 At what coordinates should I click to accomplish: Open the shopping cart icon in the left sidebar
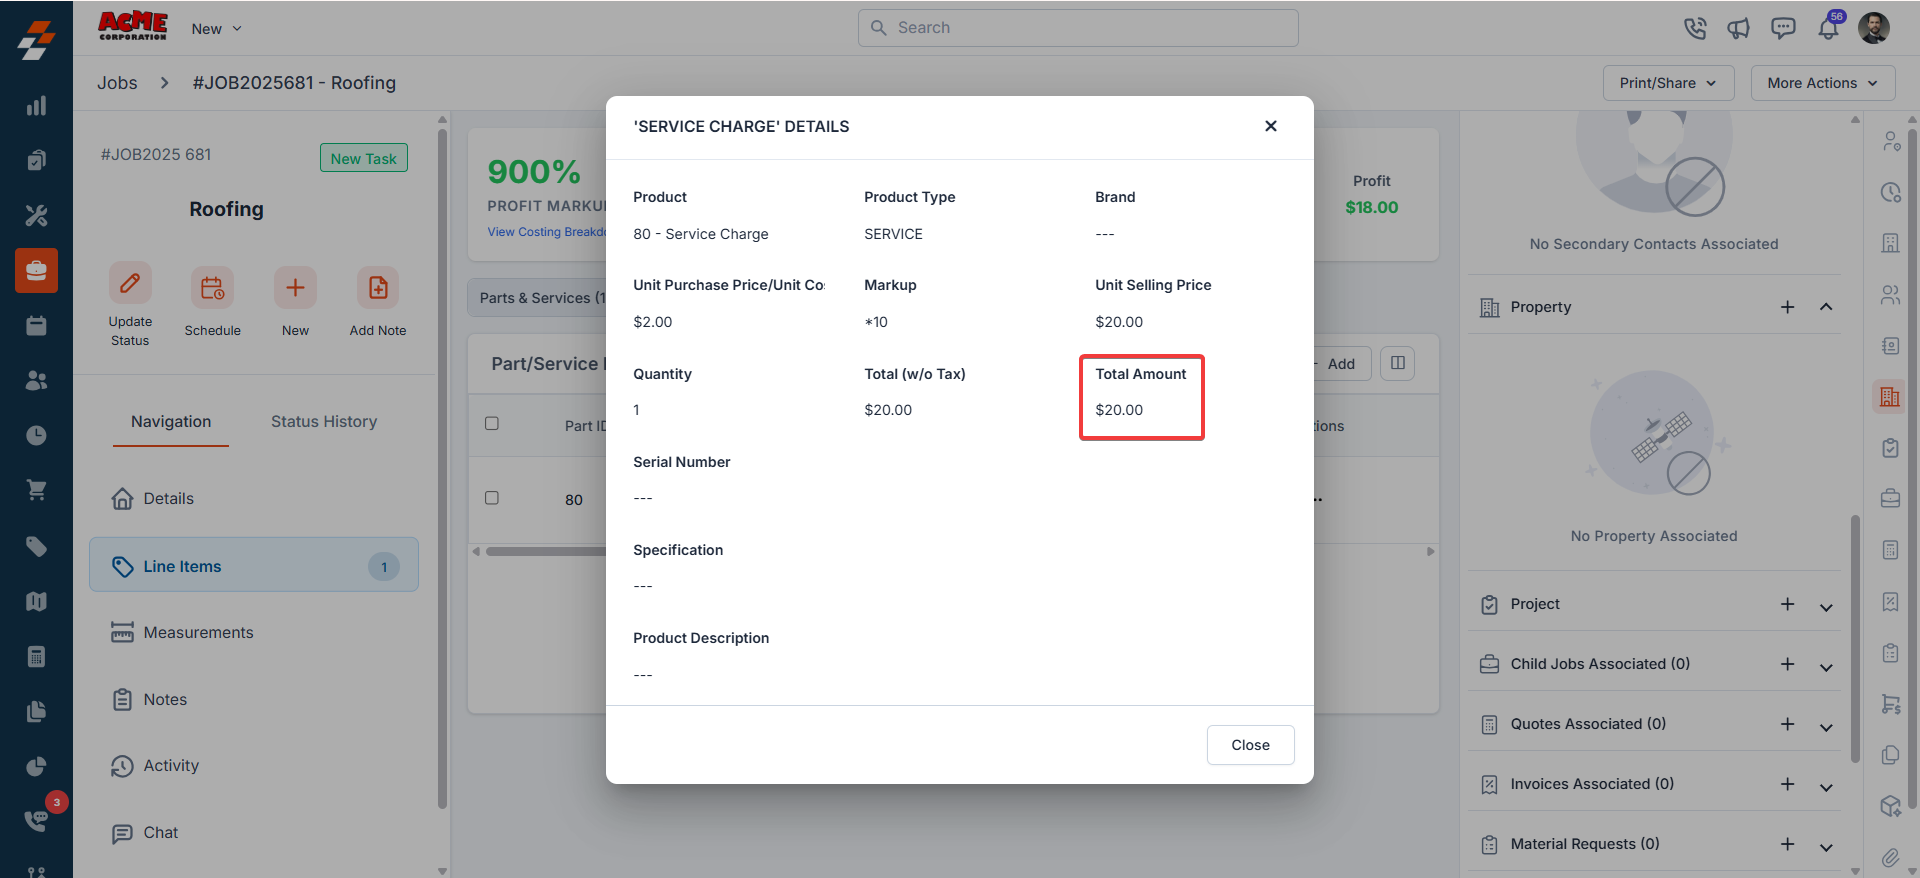click(36, 490)
